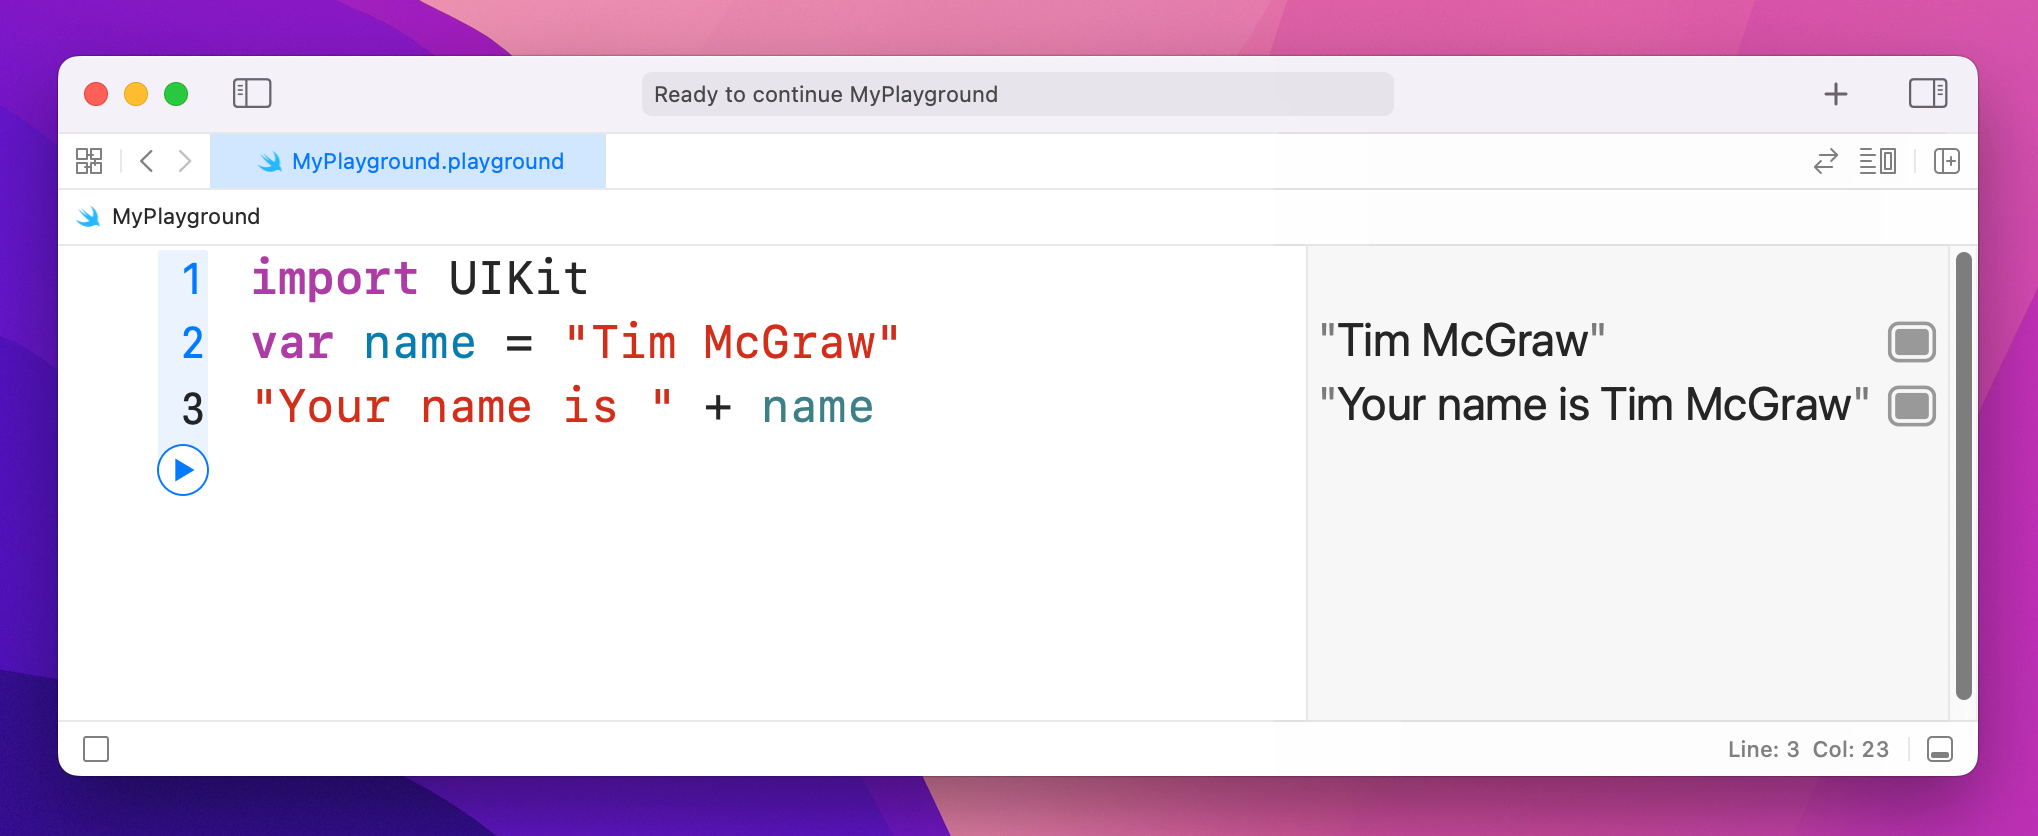
Task: Click the results sidebar vertical scrollbar
Action: click(x=1963, y=476)
